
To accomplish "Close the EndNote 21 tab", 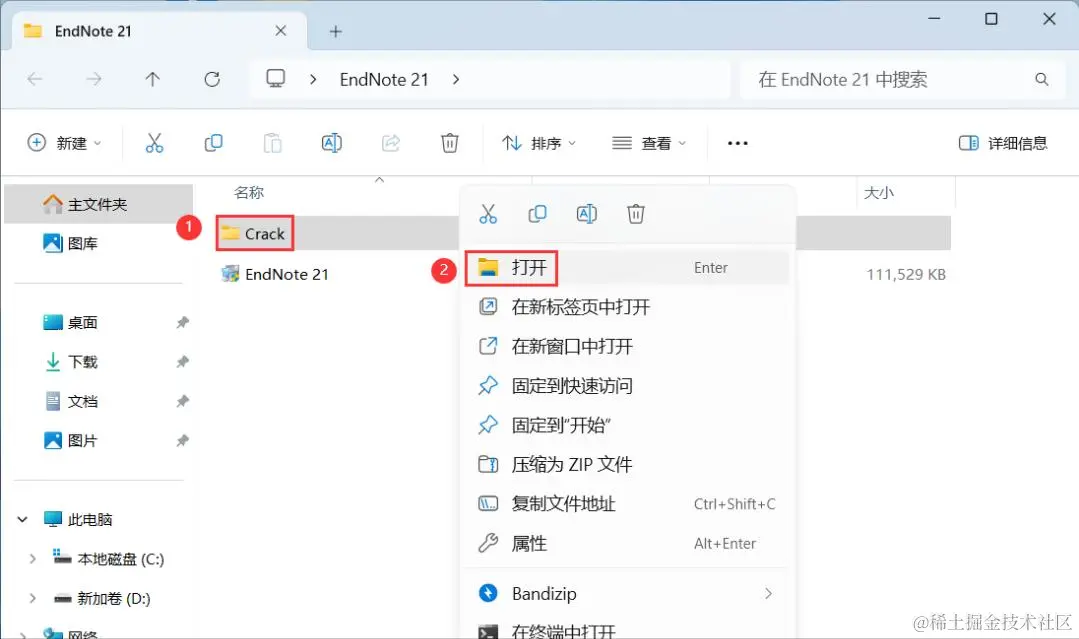I will pos(281,30).
